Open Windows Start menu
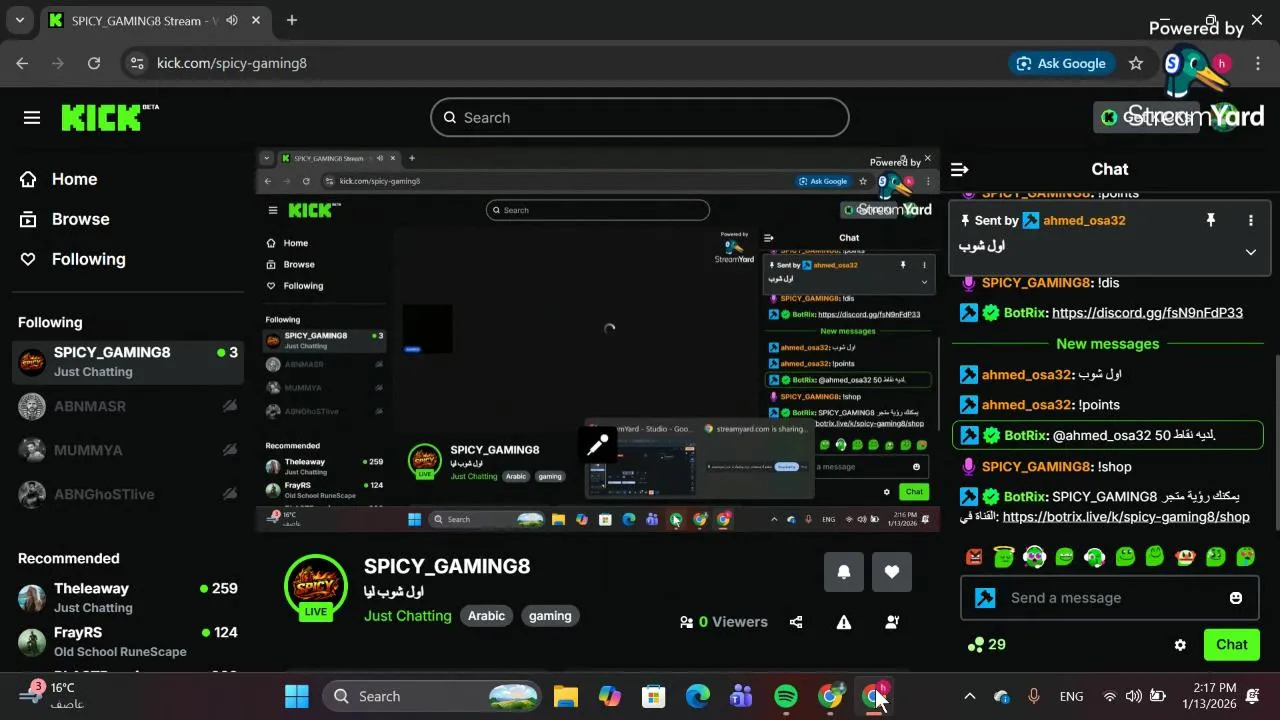 pyautogui.click(x=297, y=696)
